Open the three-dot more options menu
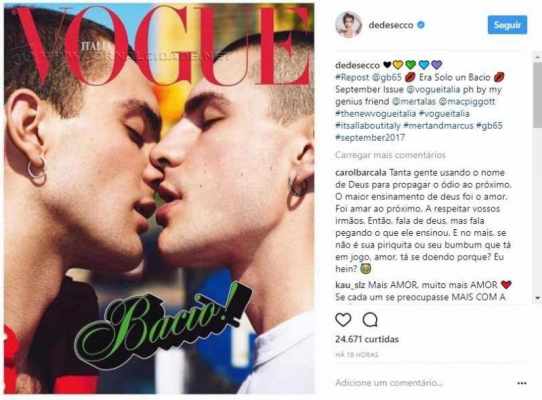Screen dimensions: 542x400 tap(522, 383)
